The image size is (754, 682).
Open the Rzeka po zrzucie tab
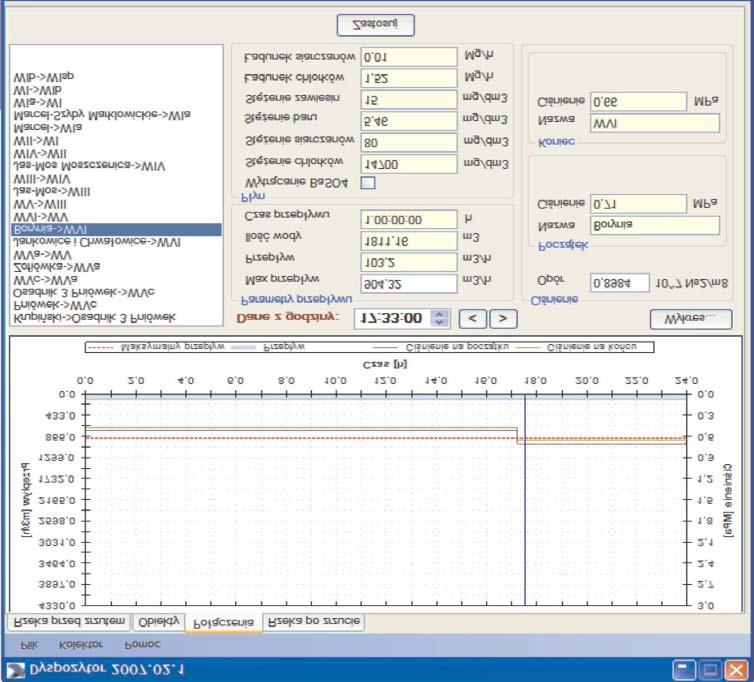(314, 621)
